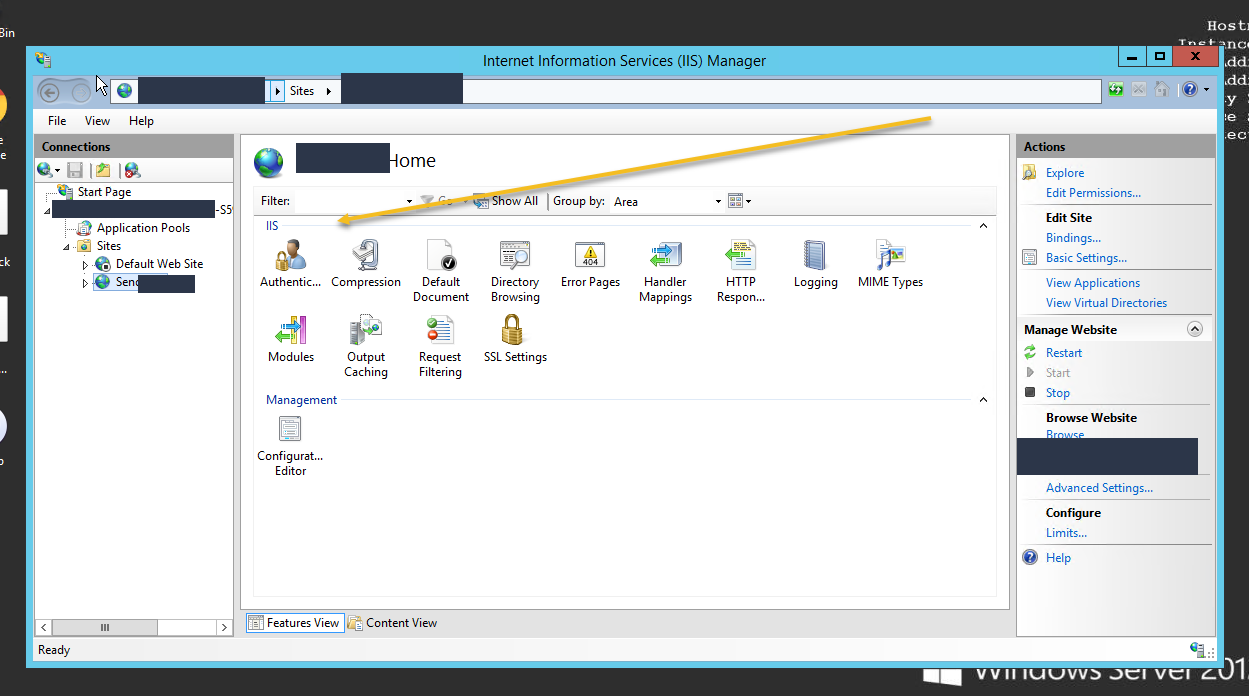Click into the Filter text field
The image size is (1249, 696).
(348, 202)
